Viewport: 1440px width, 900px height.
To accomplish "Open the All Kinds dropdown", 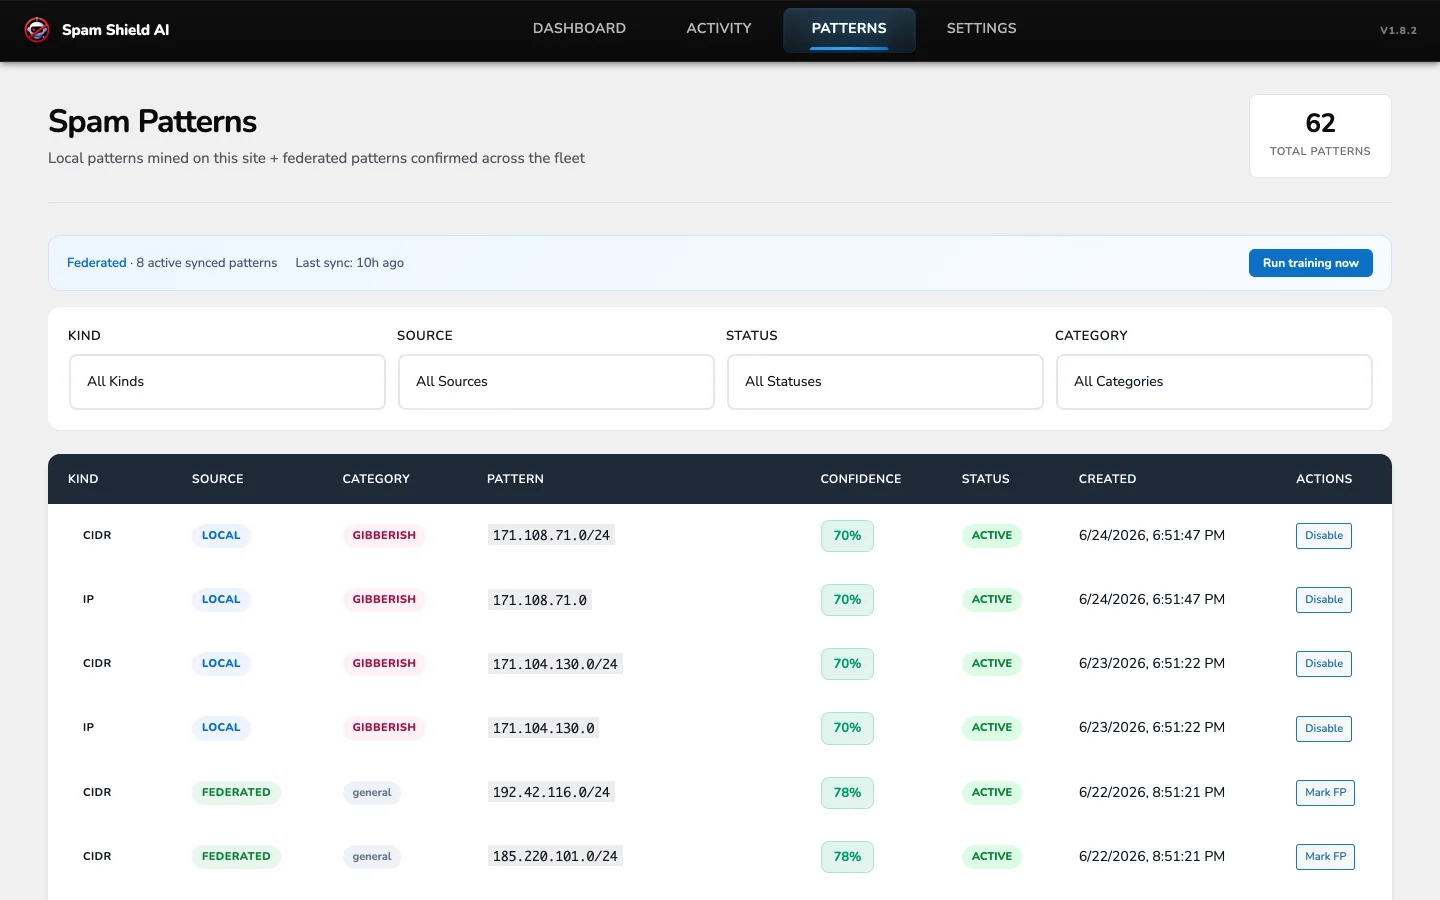I will pos(227,382).
